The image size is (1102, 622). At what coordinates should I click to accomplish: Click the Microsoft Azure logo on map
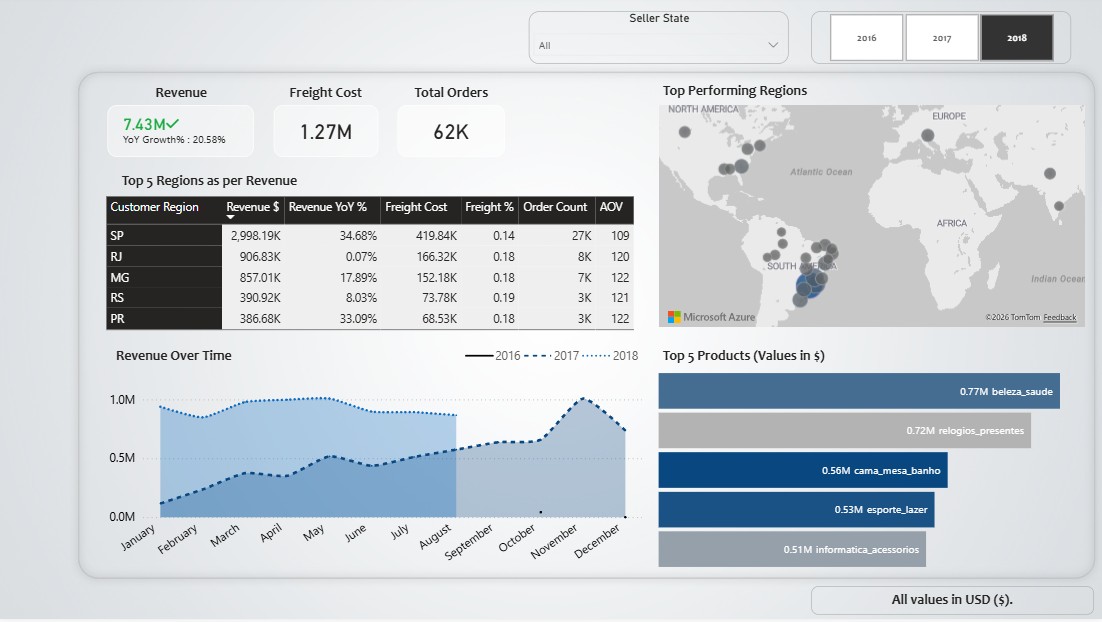711,317
